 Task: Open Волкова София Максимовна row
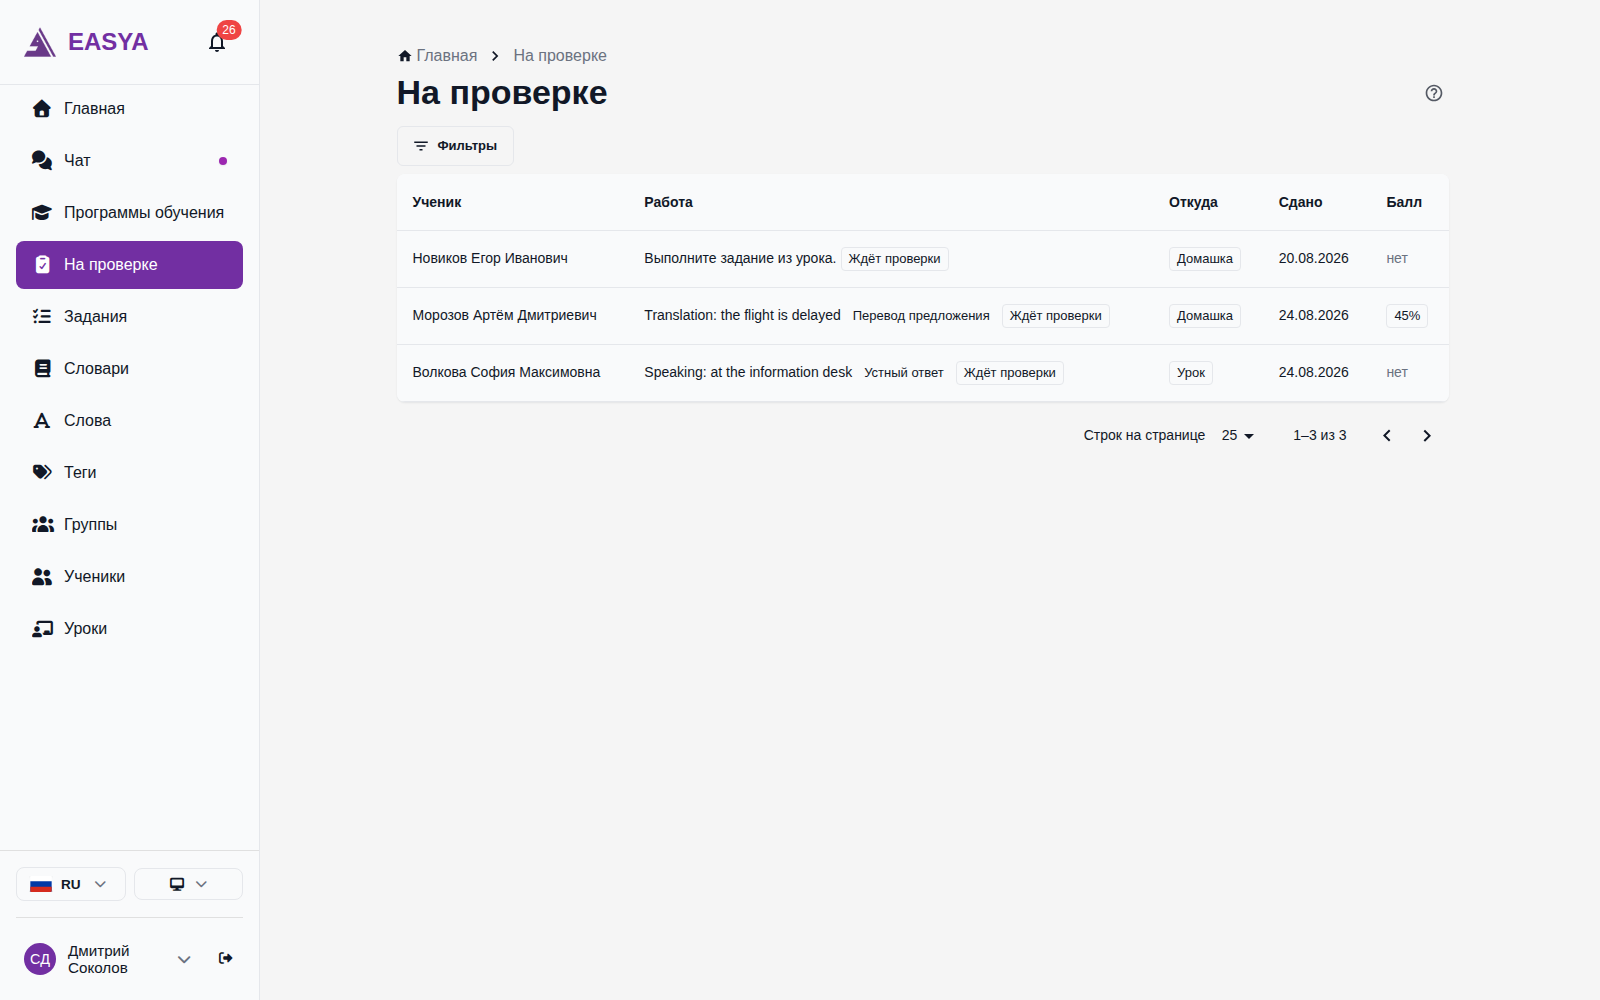pyautogui.click(x=922, y=373)
